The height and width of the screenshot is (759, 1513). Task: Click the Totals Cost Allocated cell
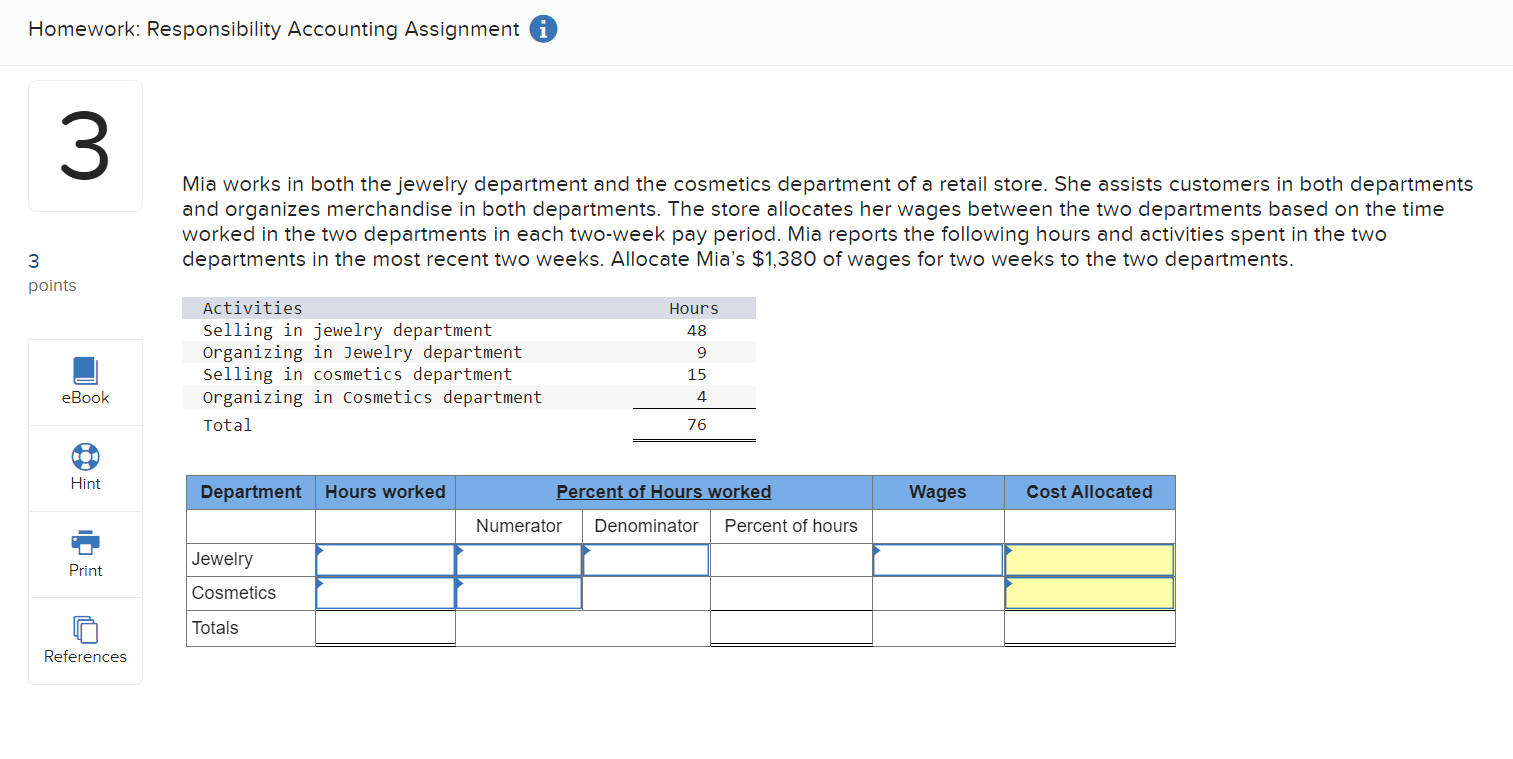click(1089, 627)
